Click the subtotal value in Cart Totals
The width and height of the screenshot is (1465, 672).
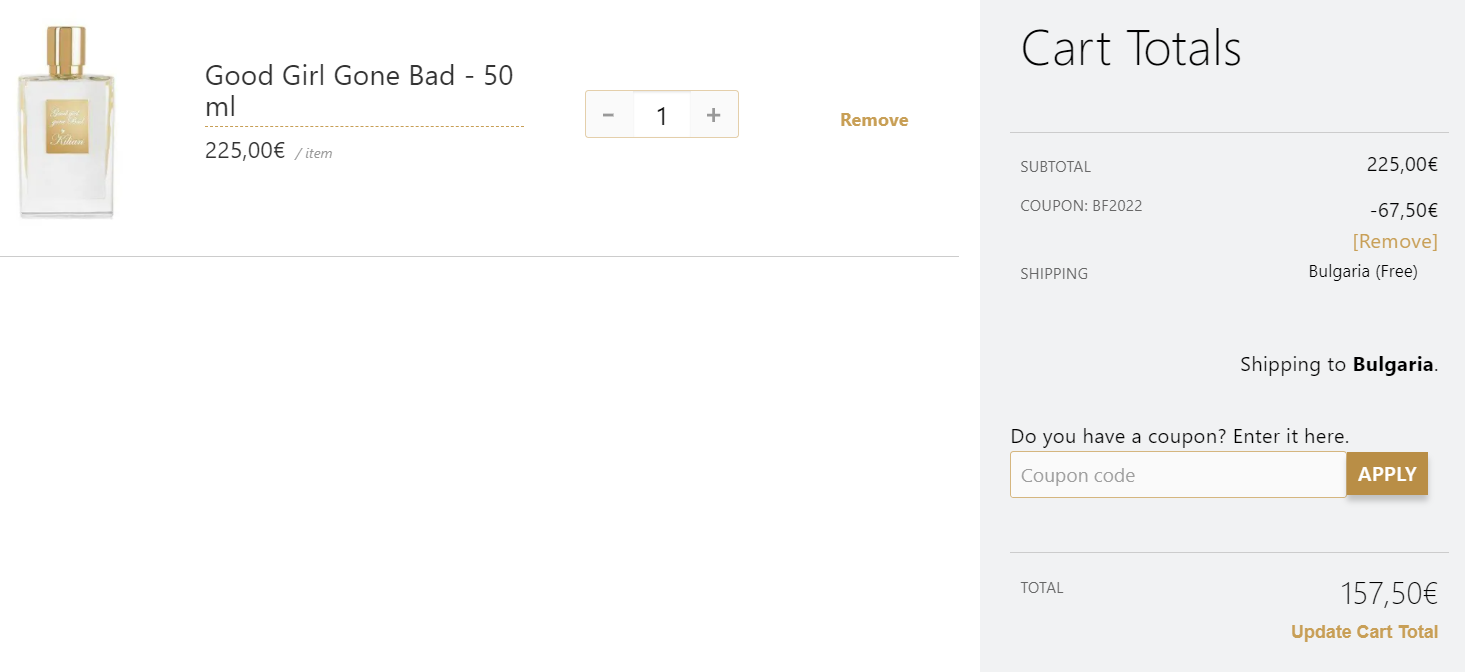1401,165
